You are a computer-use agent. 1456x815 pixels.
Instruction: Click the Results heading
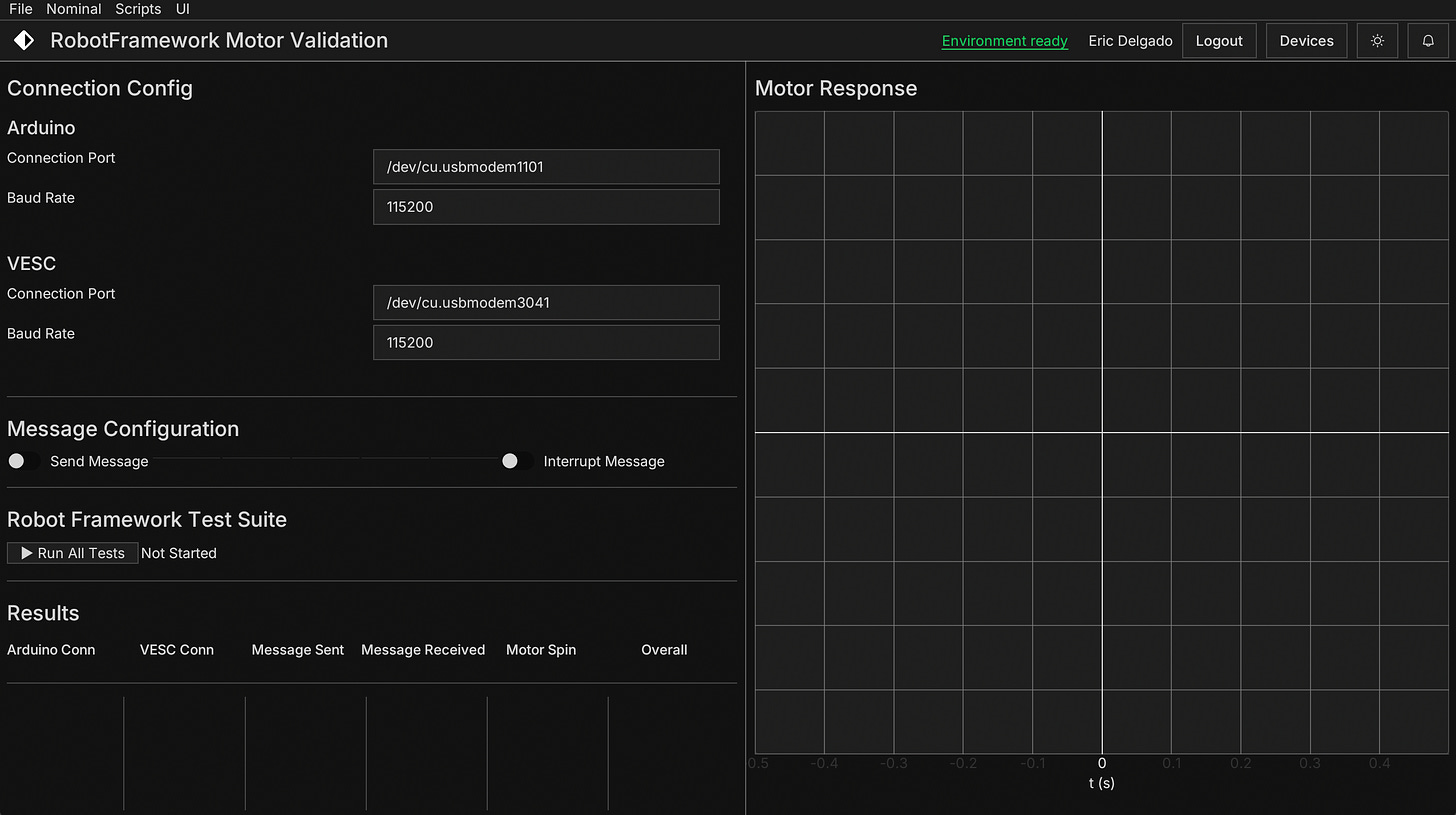43,613
